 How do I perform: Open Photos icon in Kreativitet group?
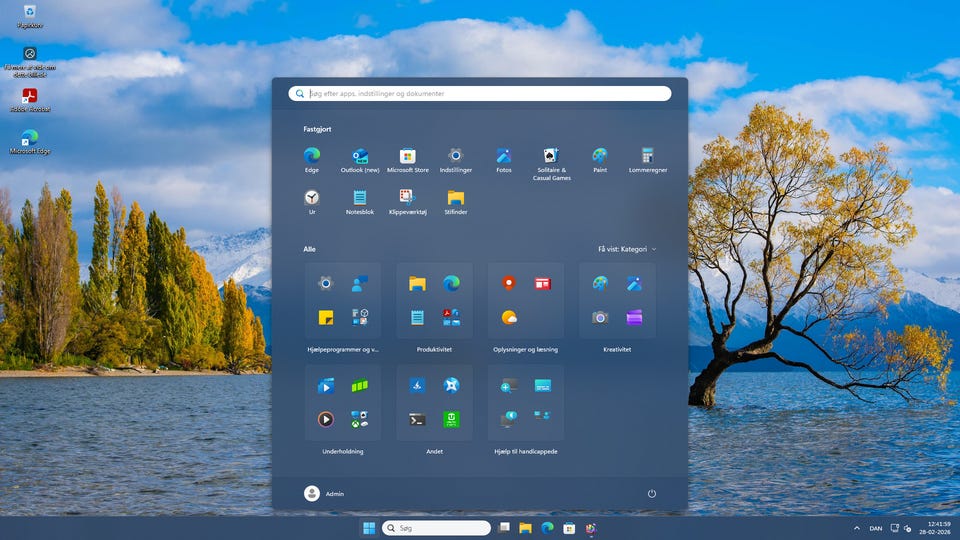tap(634, 283)
